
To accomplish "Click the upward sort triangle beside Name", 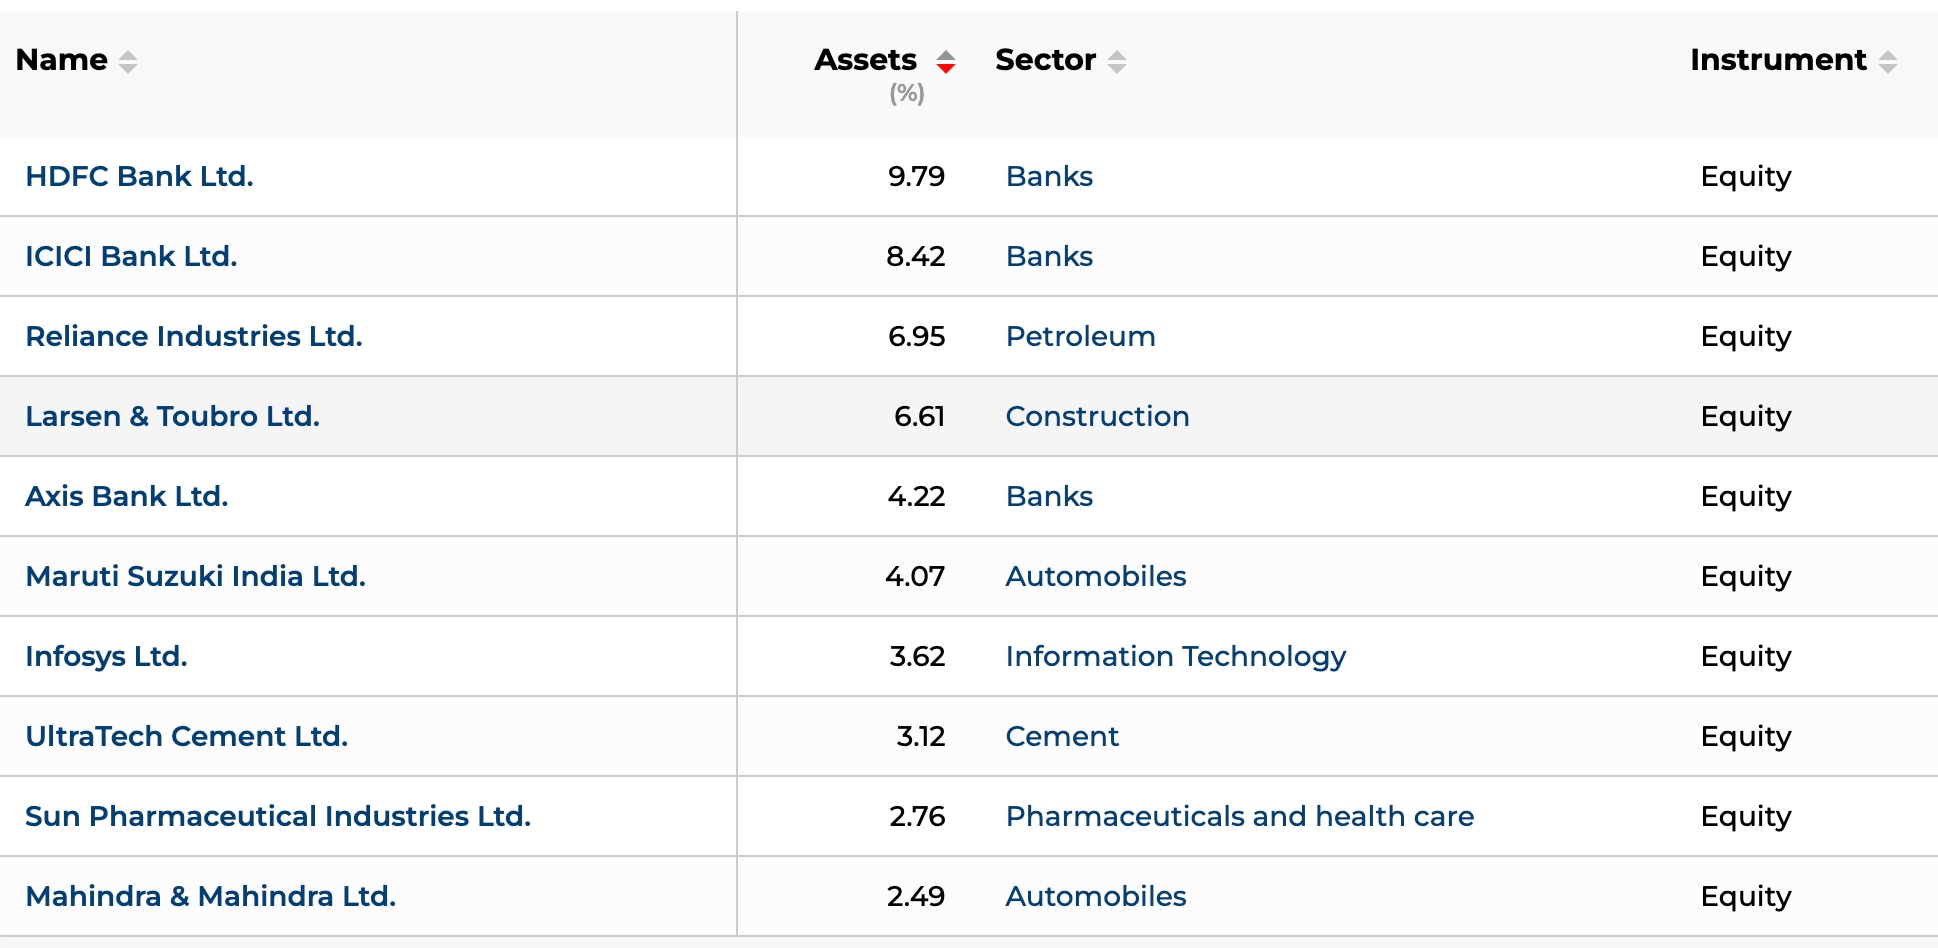I will tap(127, 55).
